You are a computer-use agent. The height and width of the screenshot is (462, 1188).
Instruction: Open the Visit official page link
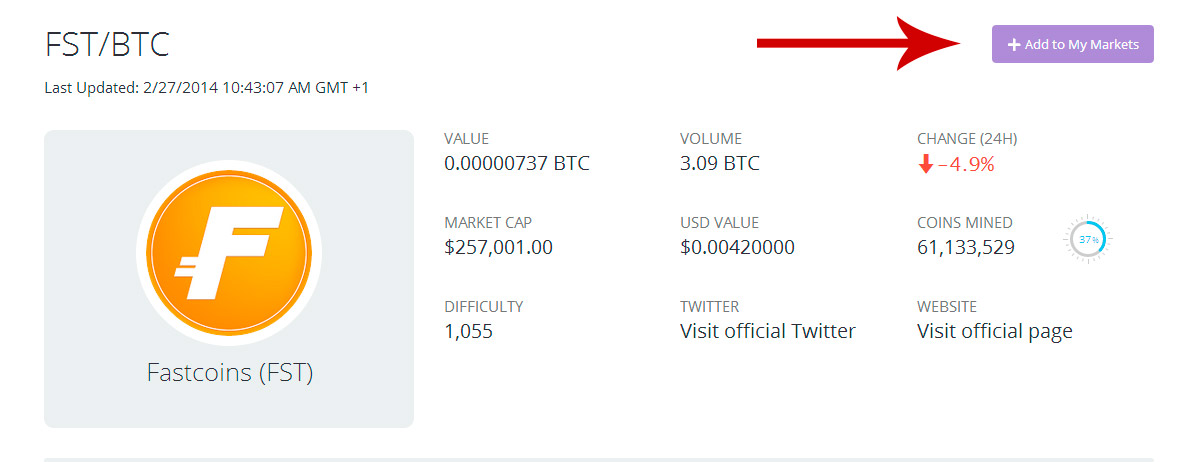(x=995, y=331)
